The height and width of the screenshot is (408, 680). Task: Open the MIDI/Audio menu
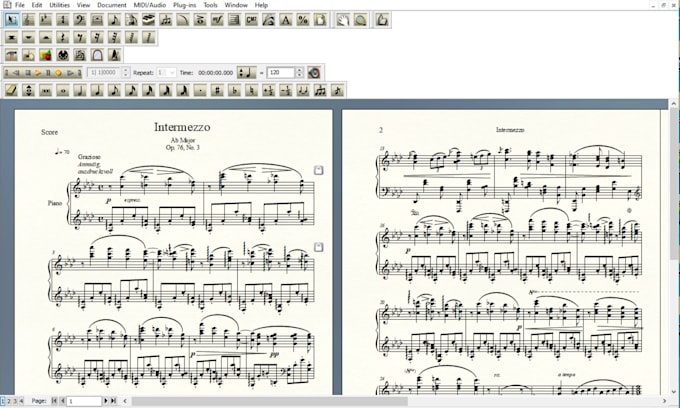coord(150,5)
